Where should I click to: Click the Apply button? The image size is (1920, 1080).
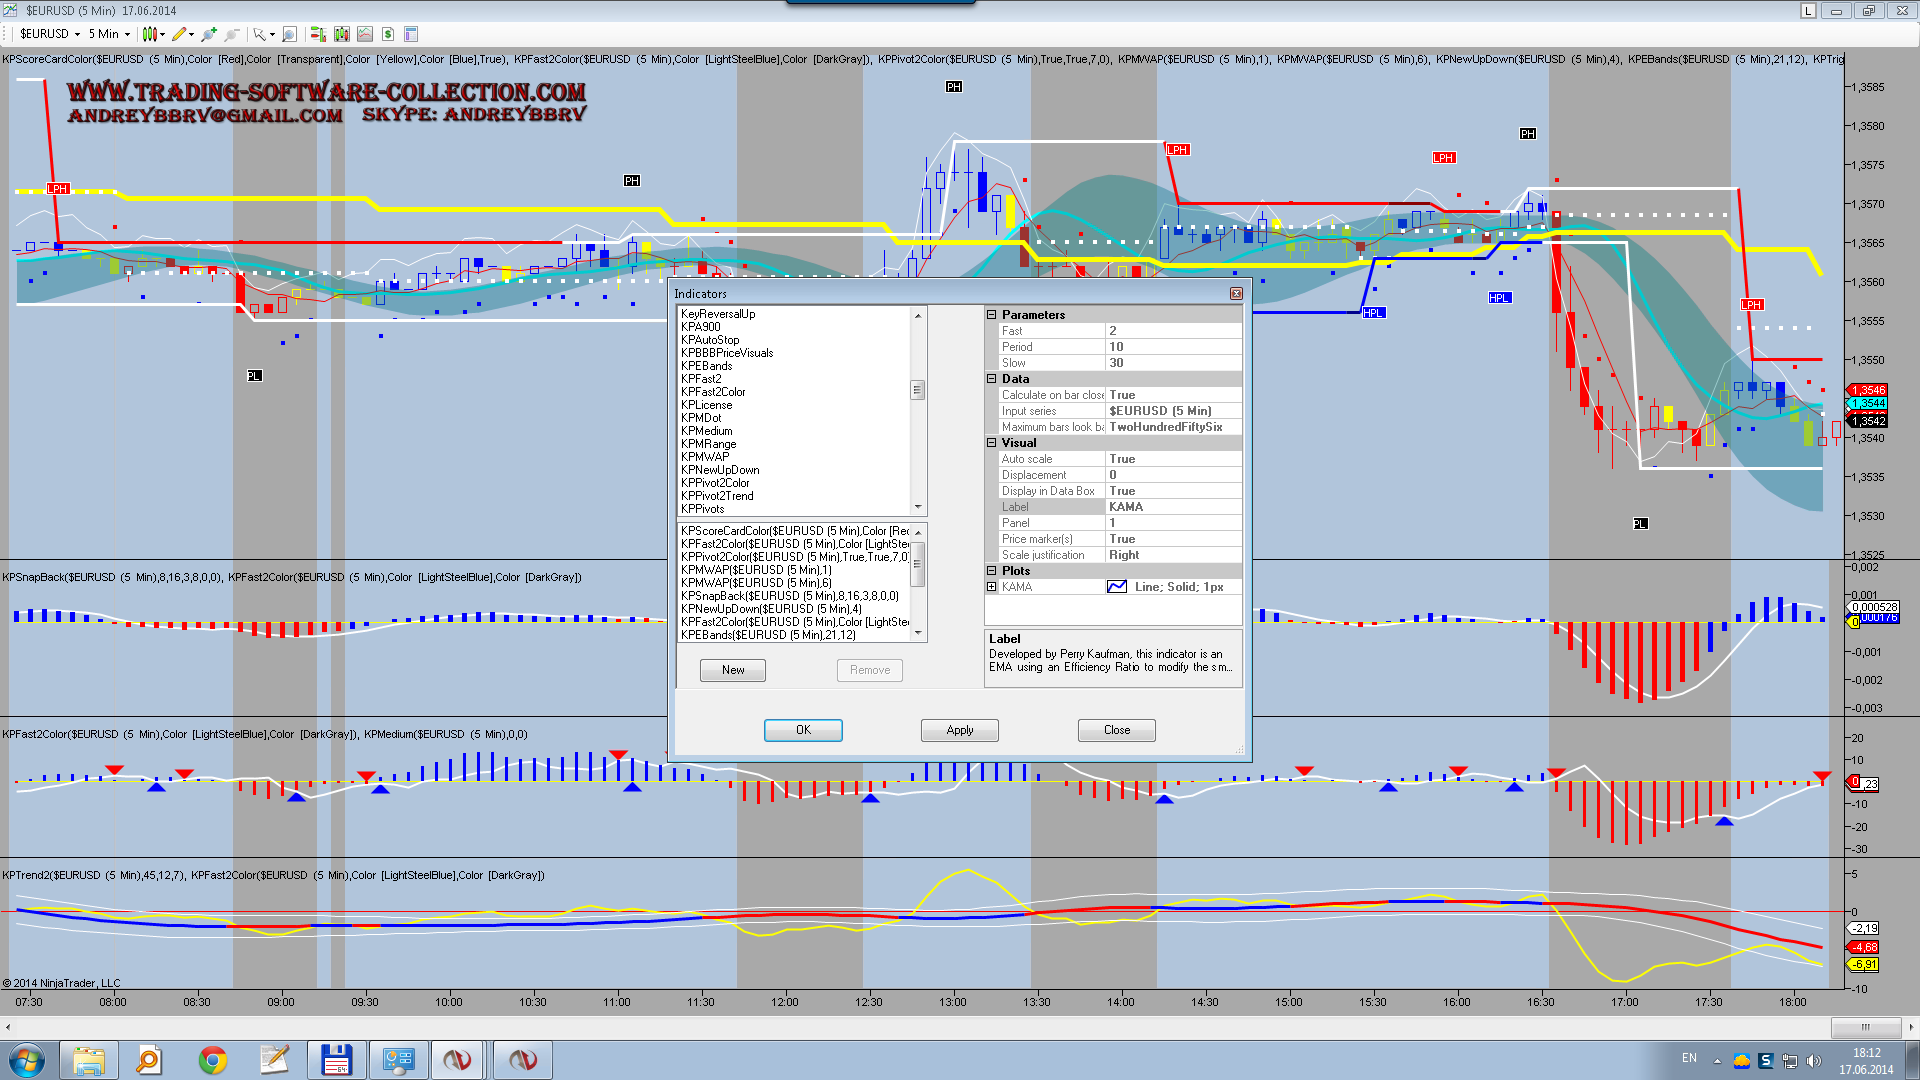959,730
